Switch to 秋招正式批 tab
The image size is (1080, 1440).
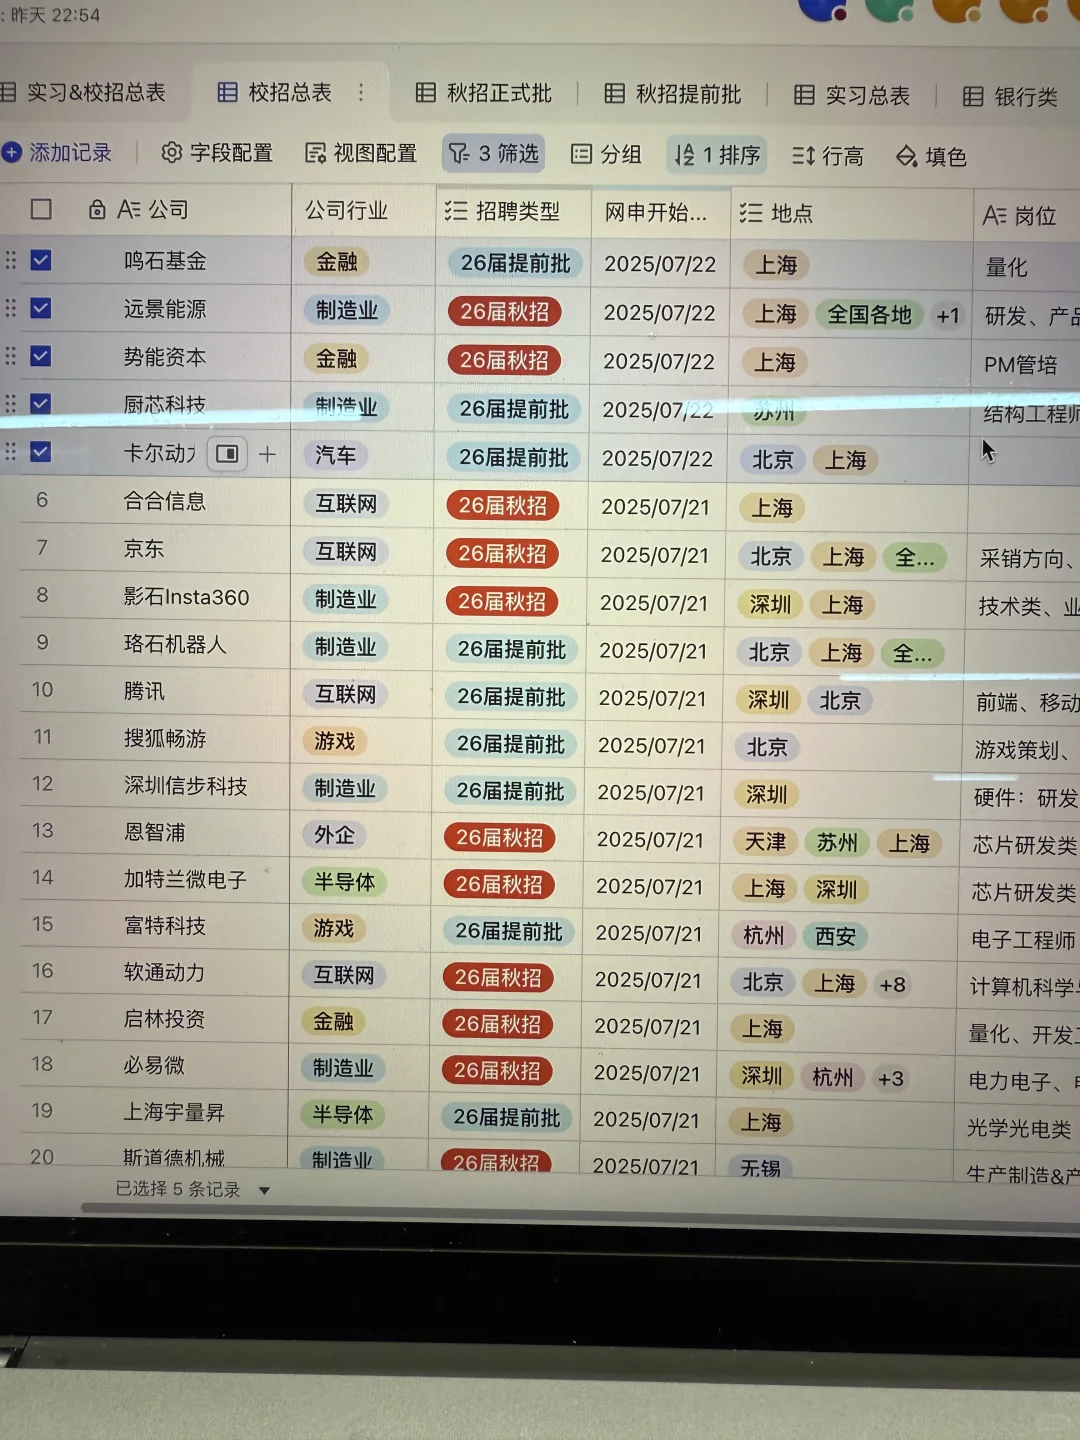click(484, 93)
